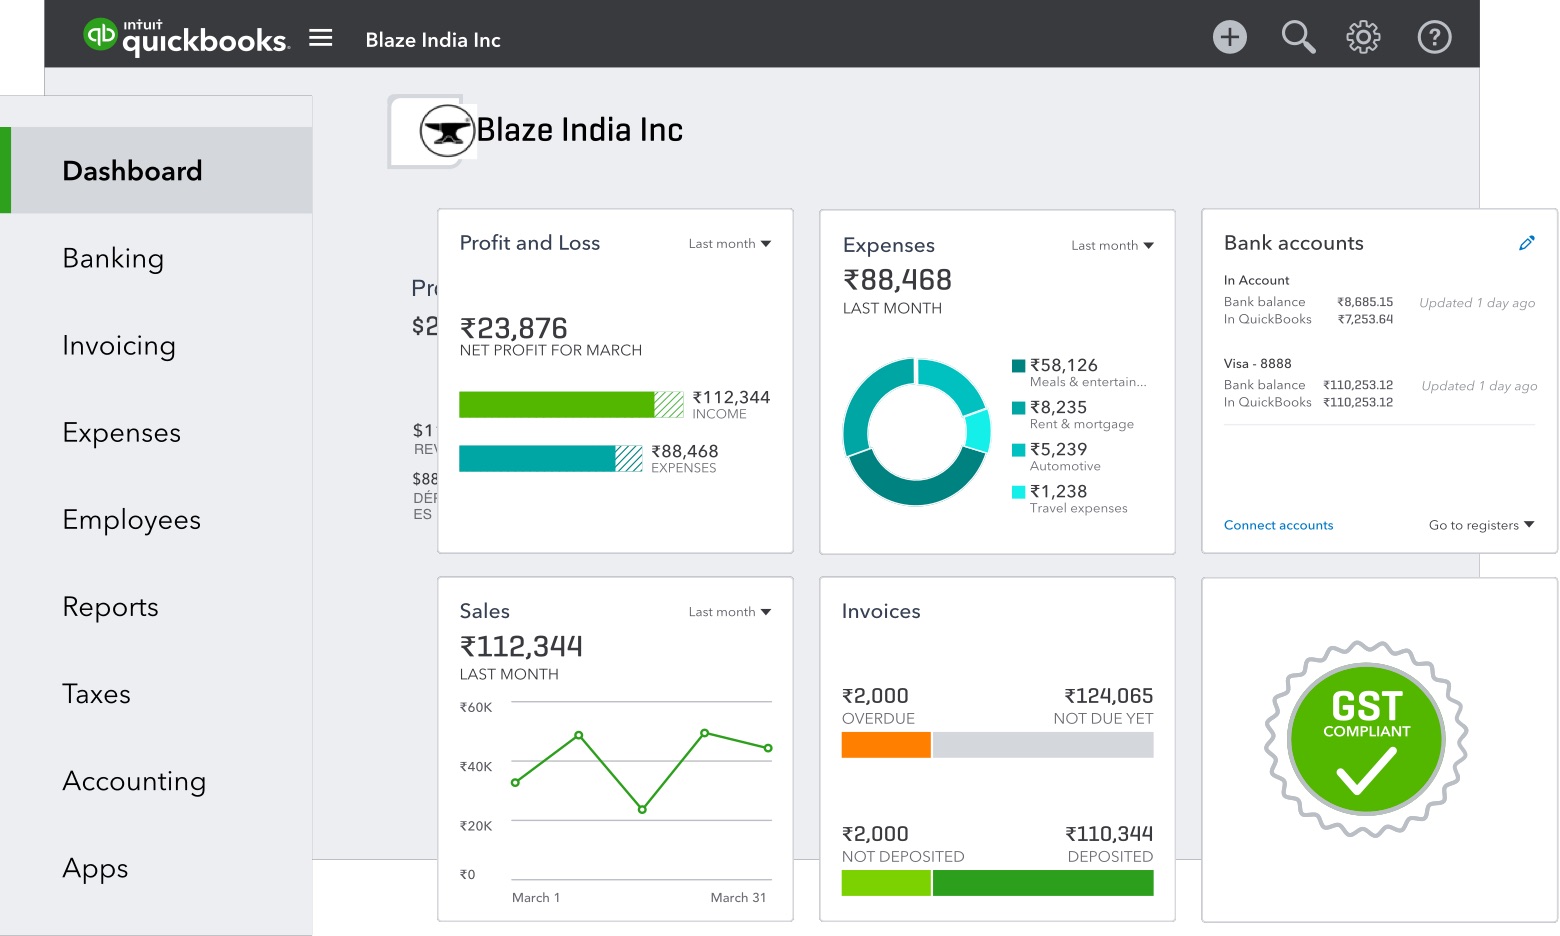Edit Bank accounts using pencil icon
Viewport: 1560px width, 936px height.
(x=1526, y=243)
